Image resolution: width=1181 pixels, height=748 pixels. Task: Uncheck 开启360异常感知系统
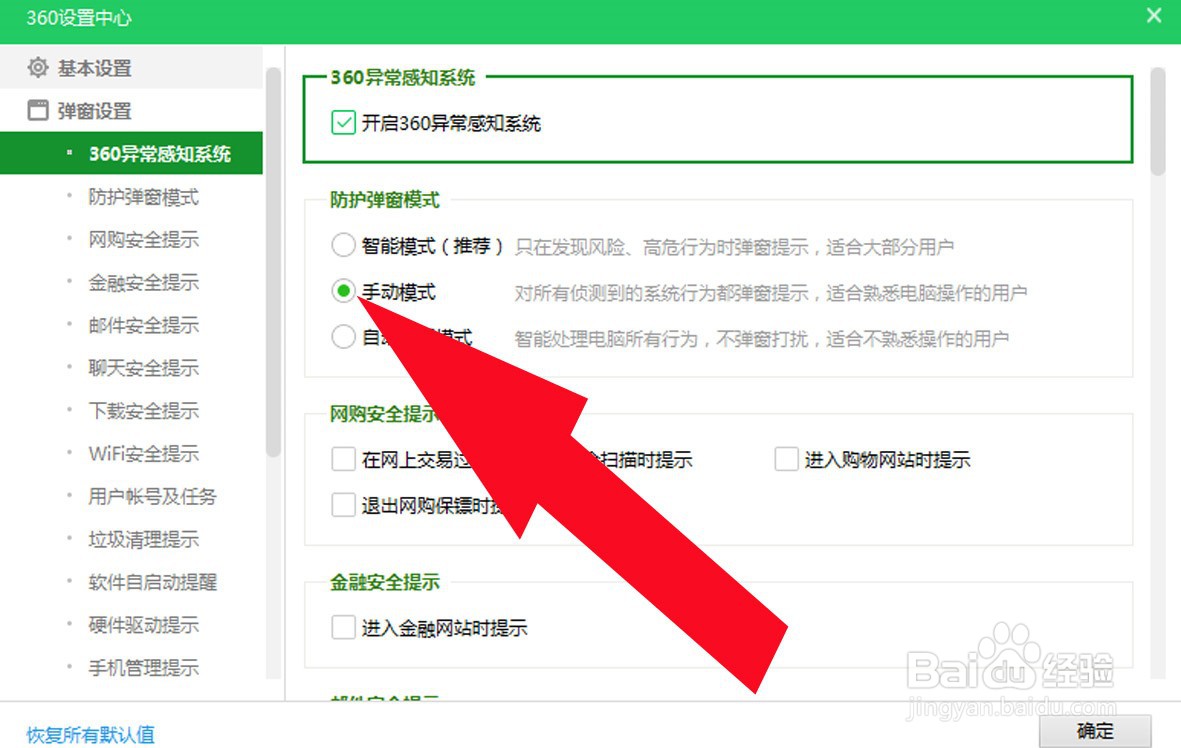pyautogui.click(x=343, y=122)
